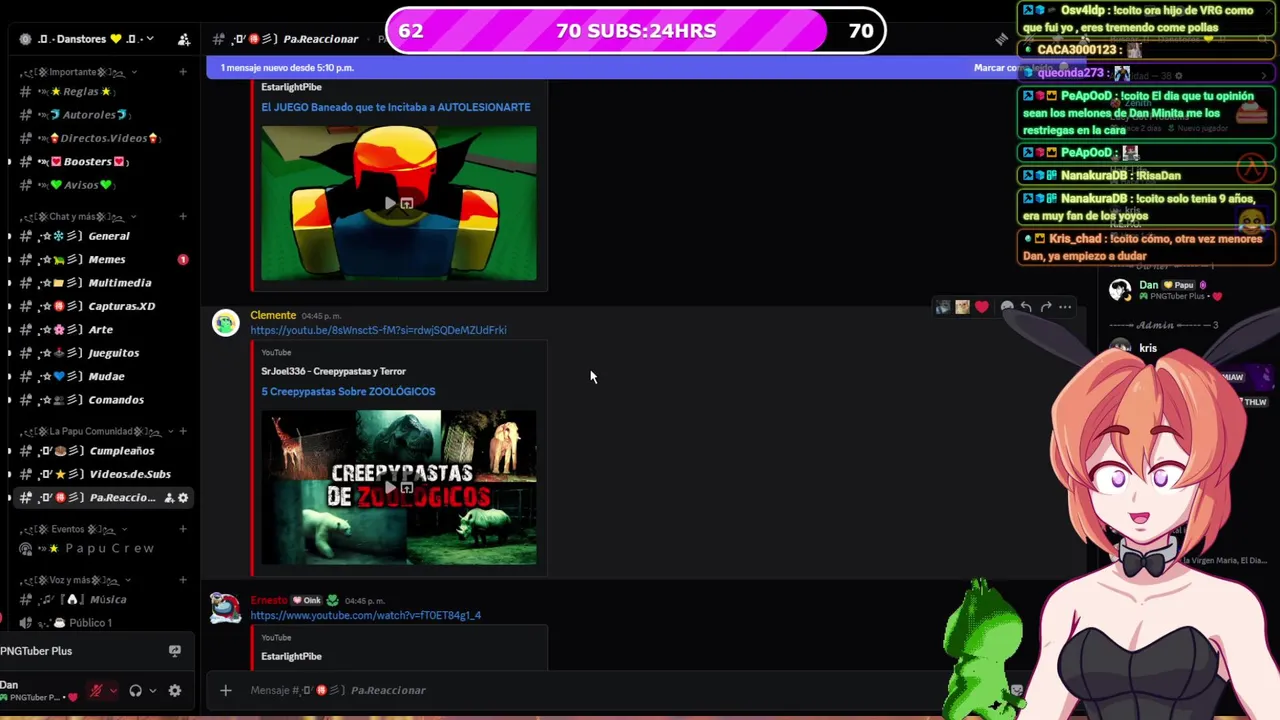
Task: Add channel to the Importante category
Action: pos(183,72)
